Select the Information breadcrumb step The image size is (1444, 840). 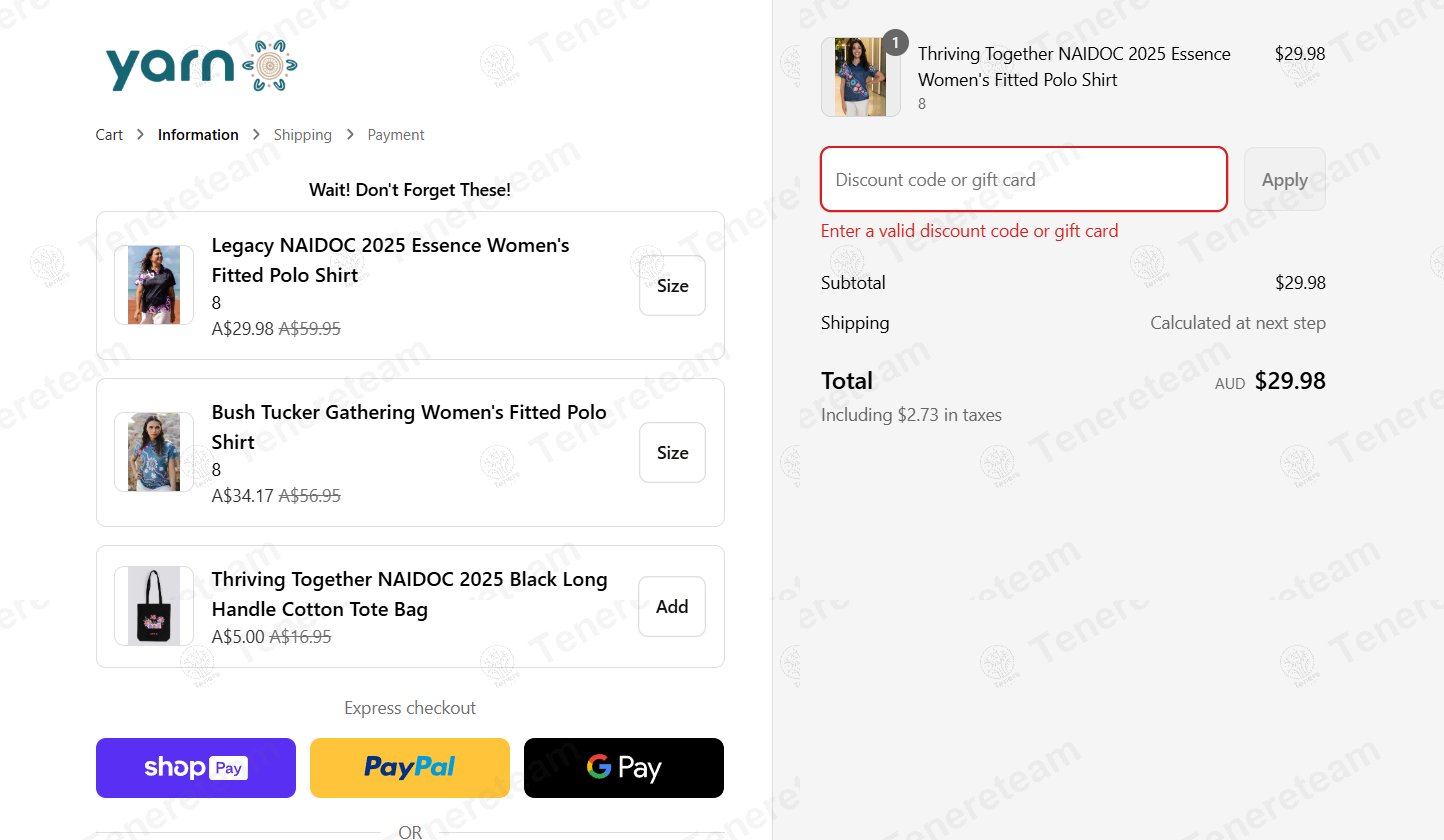tap(198, 135)
